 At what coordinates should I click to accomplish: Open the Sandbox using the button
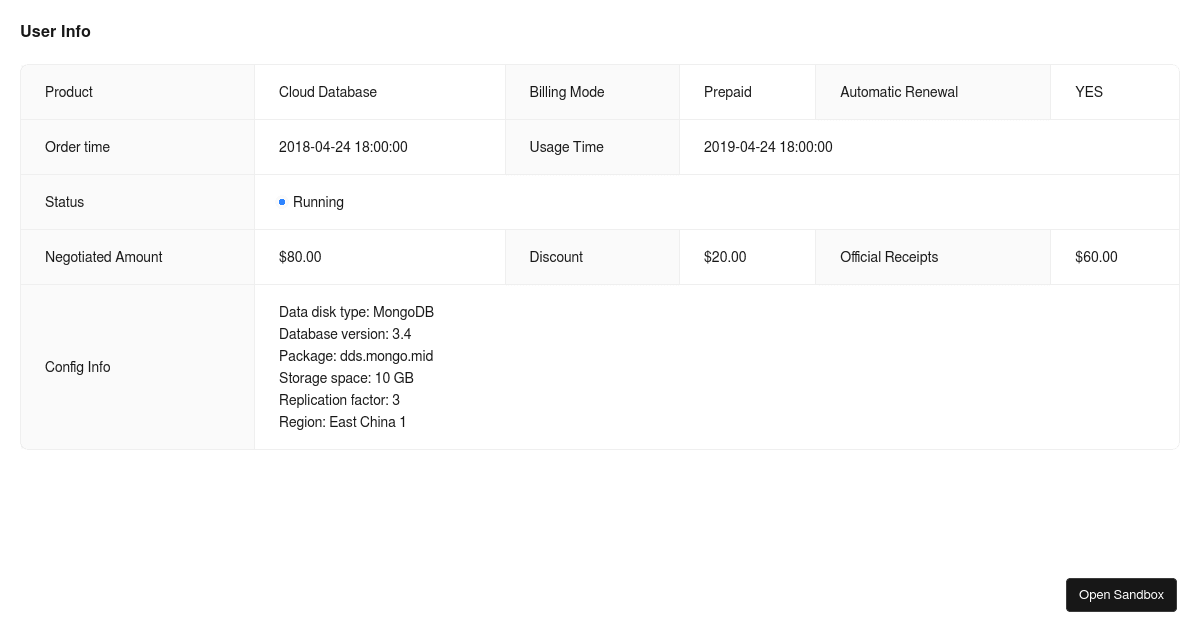click(1121, 594)
